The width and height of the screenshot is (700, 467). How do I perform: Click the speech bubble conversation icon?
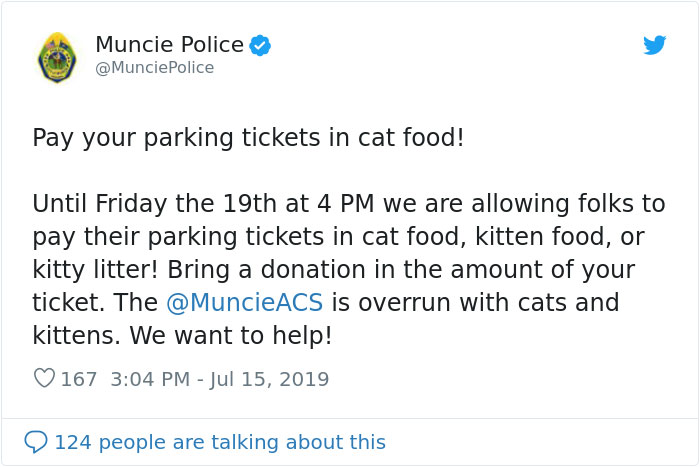(x=36, y=442)
